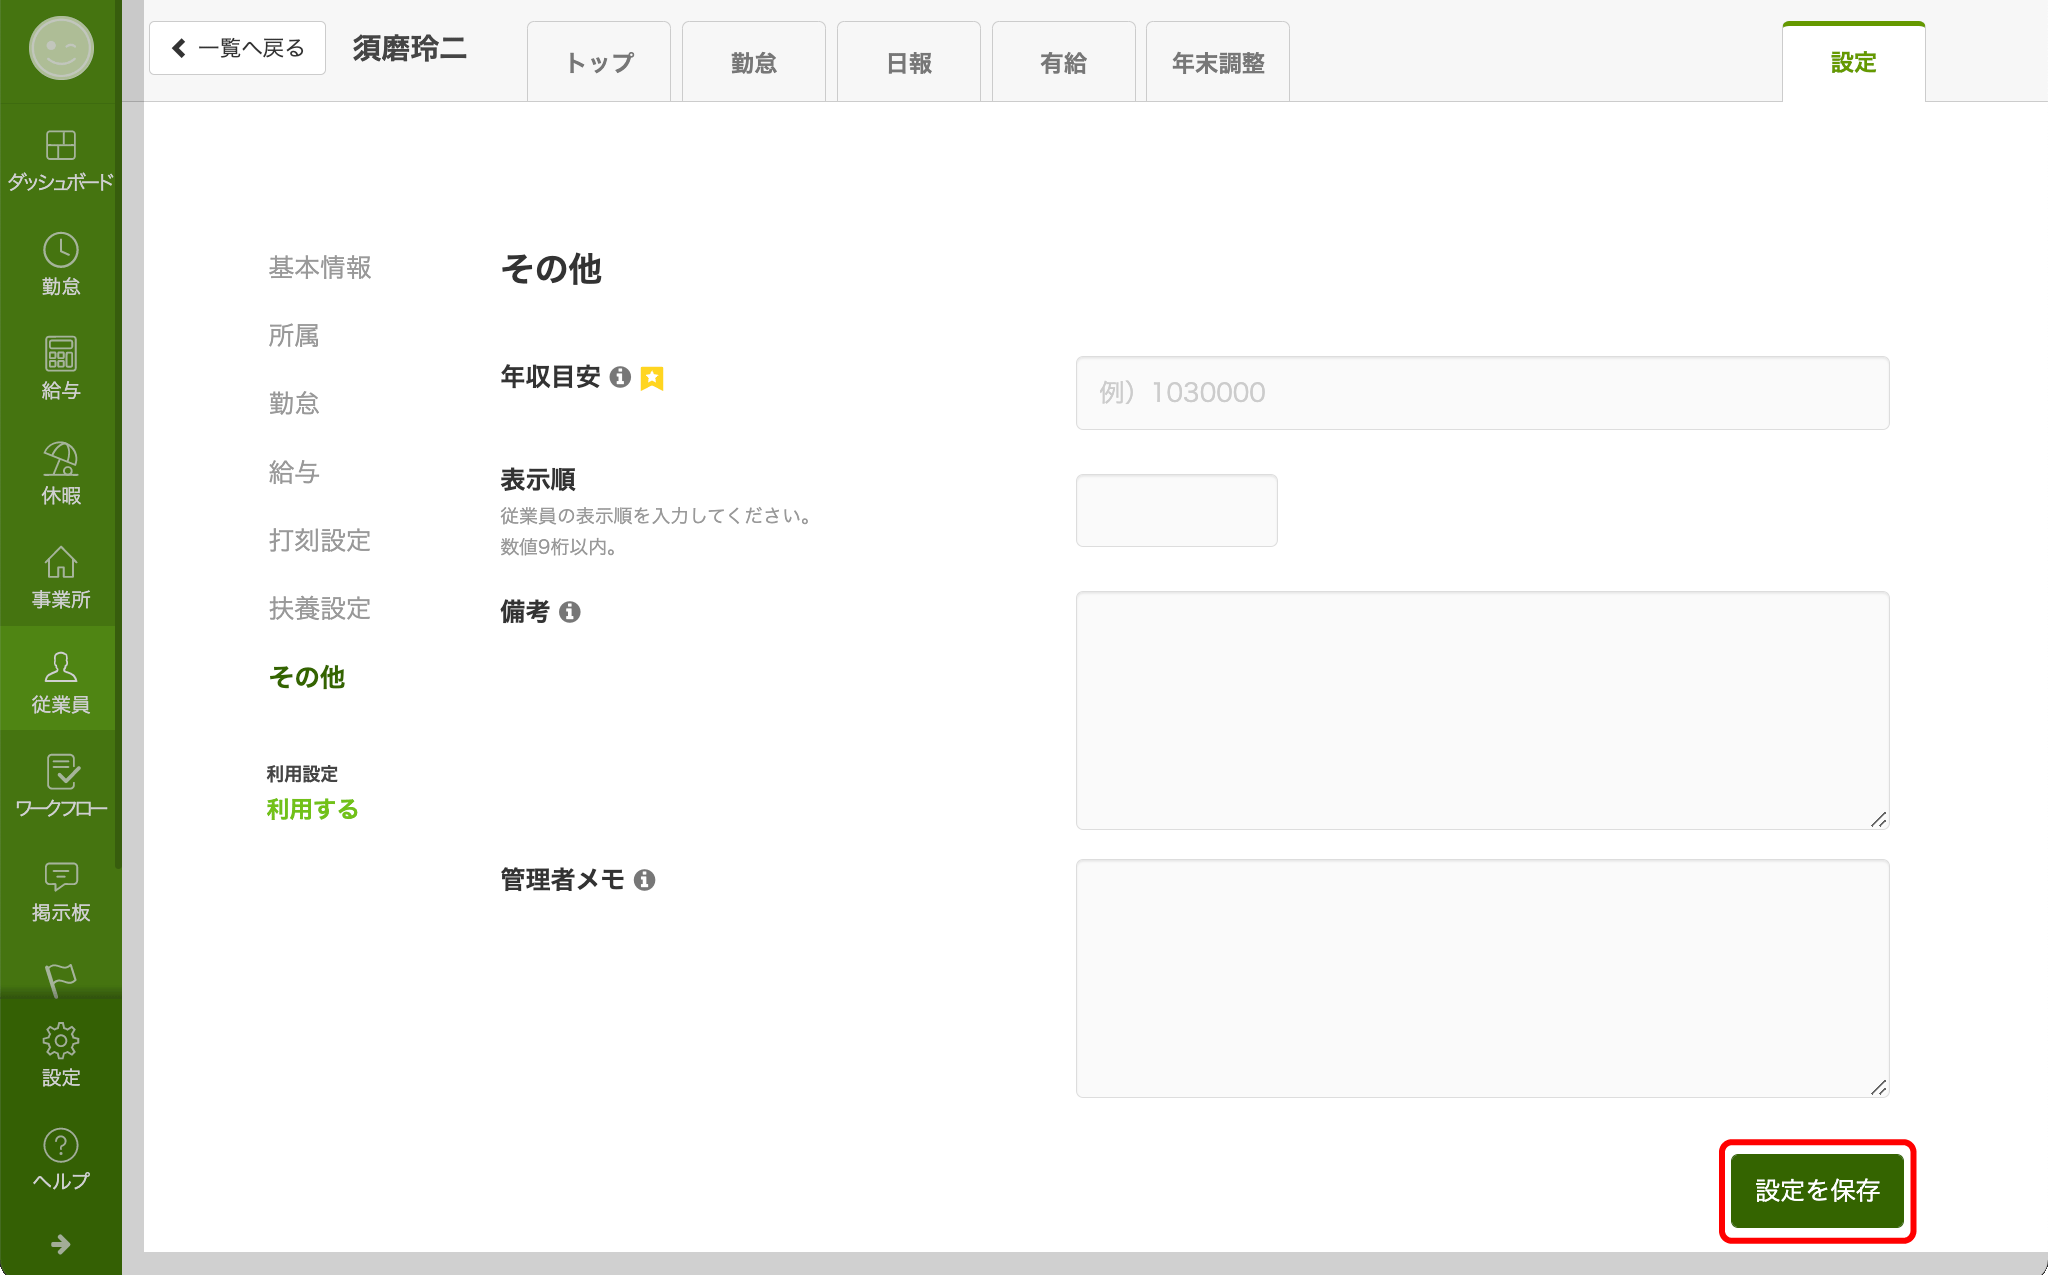Focus the 年収目安 input field

[x=1483, y=393]
